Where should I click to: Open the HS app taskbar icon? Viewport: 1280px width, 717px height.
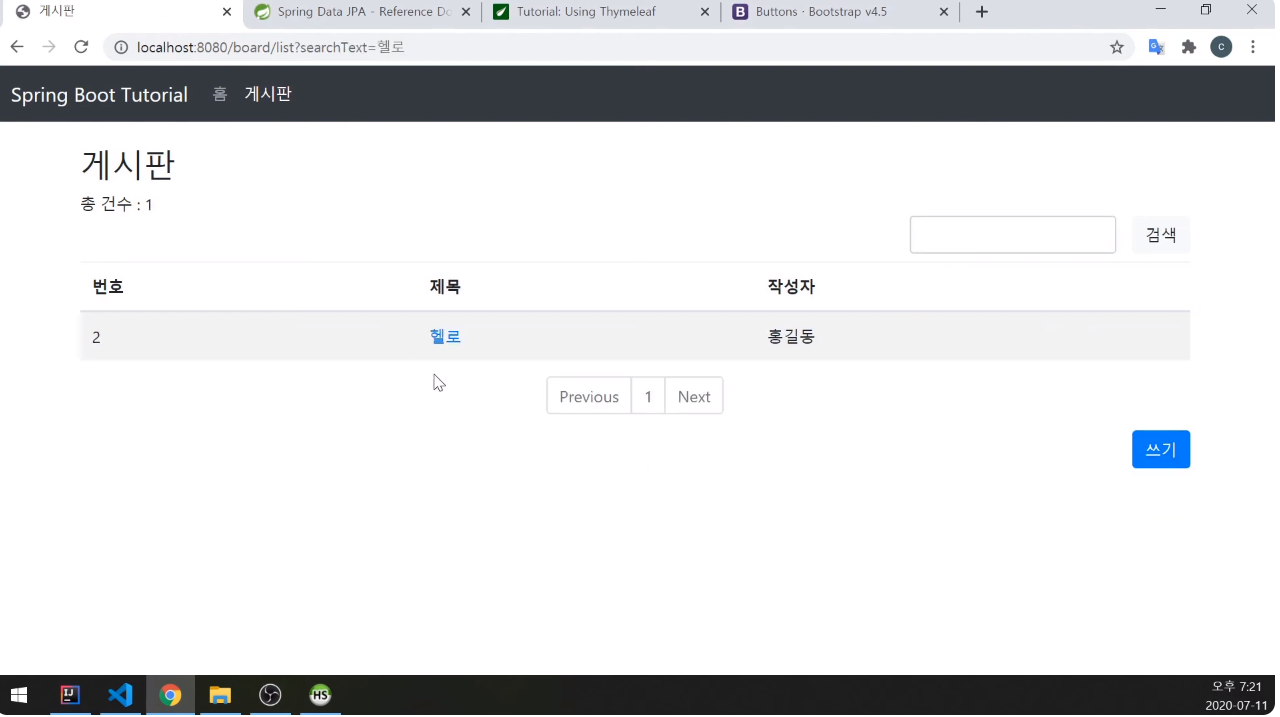(x=320, y=695)
